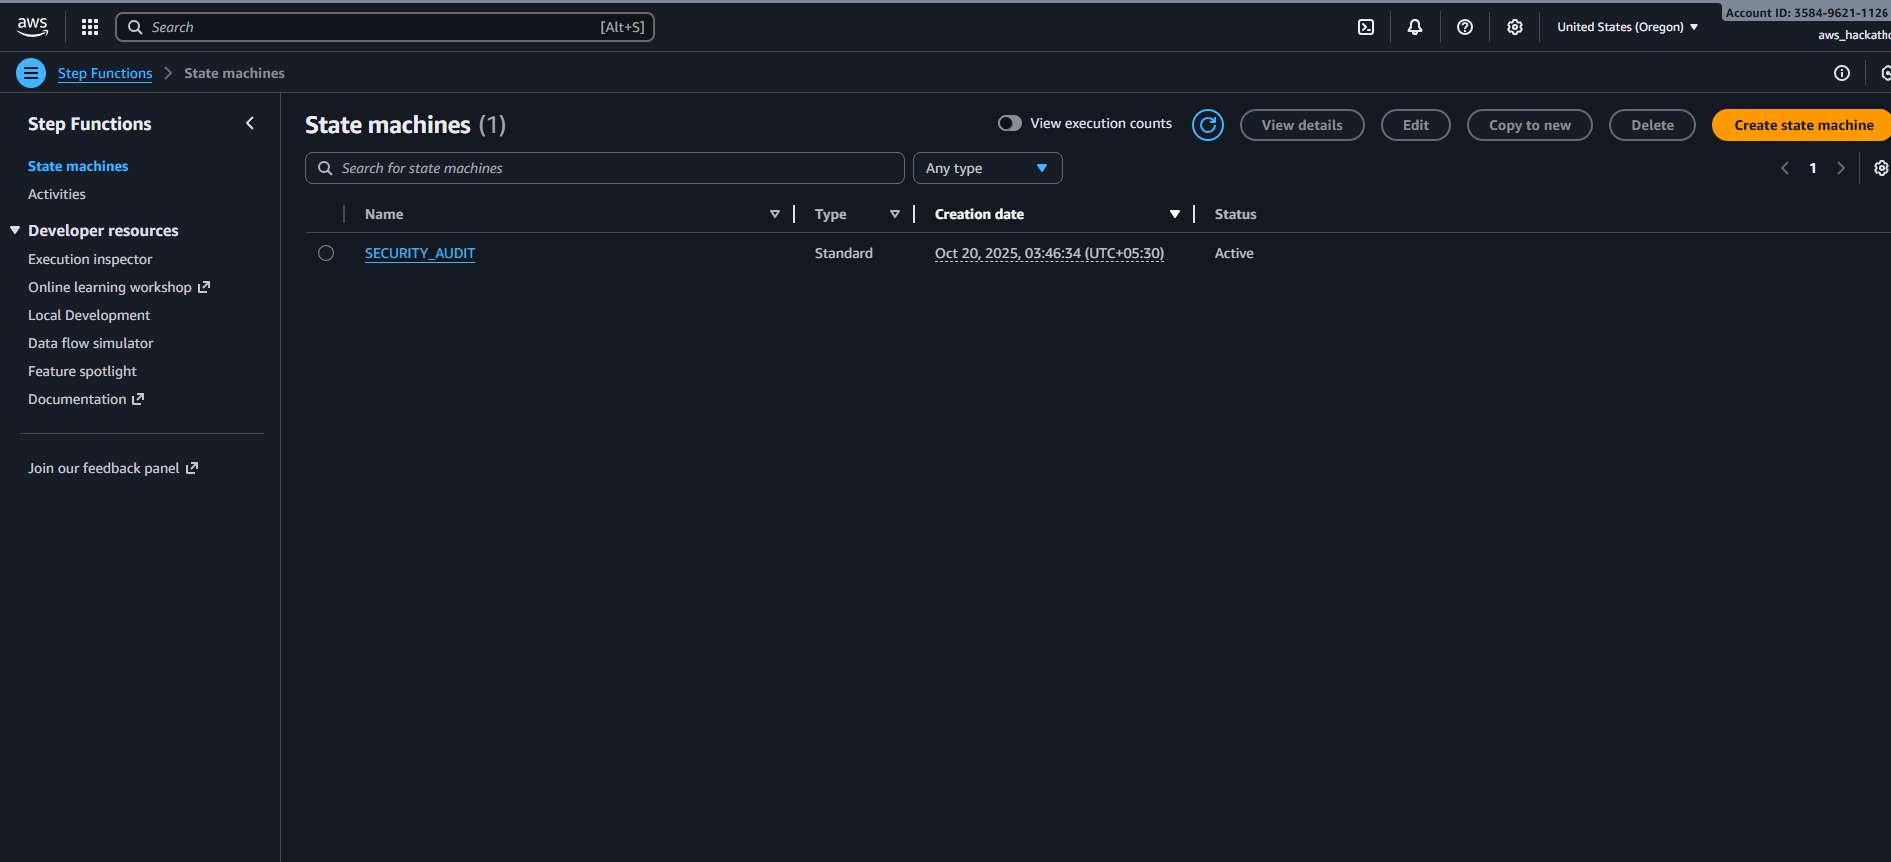Toggle View execution counts switch
This screenshot has height=862, width=1891.
point(1010,123)
